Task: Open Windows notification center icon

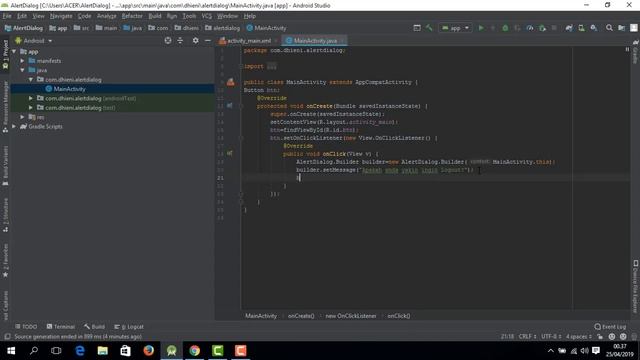Action: [x=596, y=351]
